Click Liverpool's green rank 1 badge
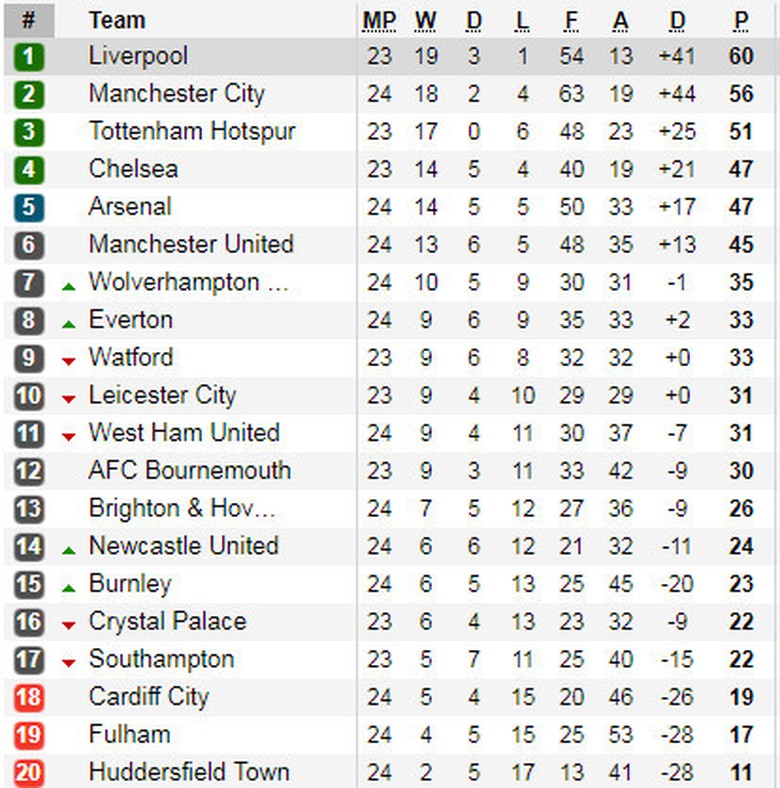Image resolution: width=780 pixels, height=788 pixels. 29,57
